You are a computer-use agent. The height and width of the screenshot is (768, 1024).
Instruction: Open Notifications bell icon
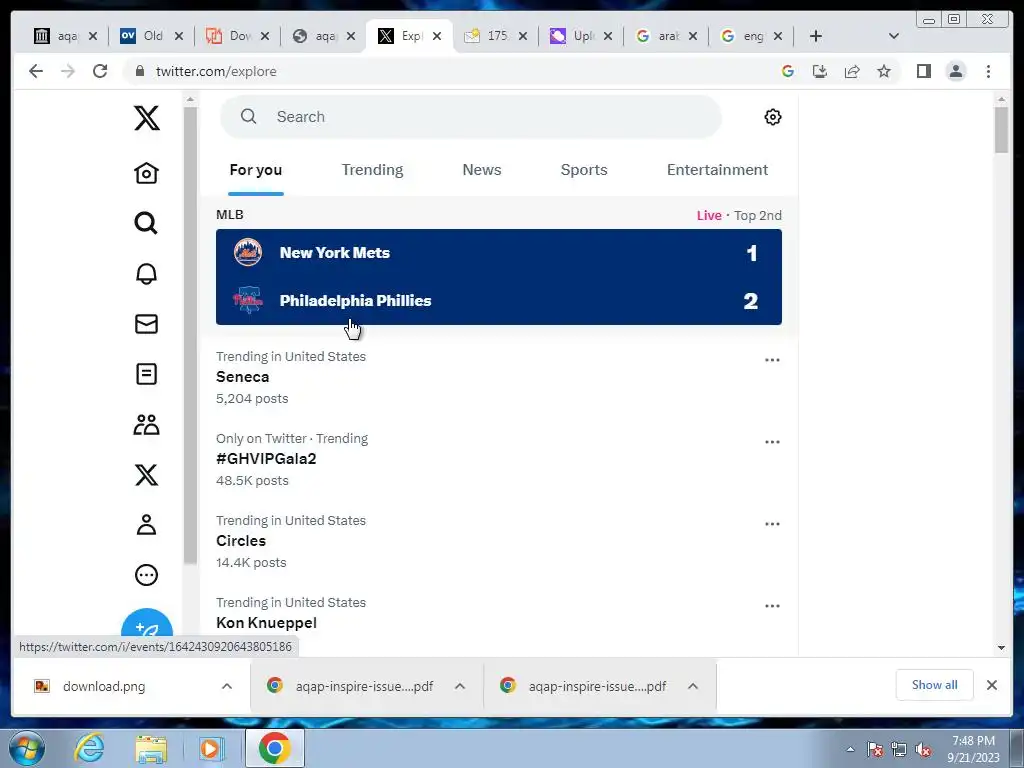pyautogui.click(x=146, y=274)
